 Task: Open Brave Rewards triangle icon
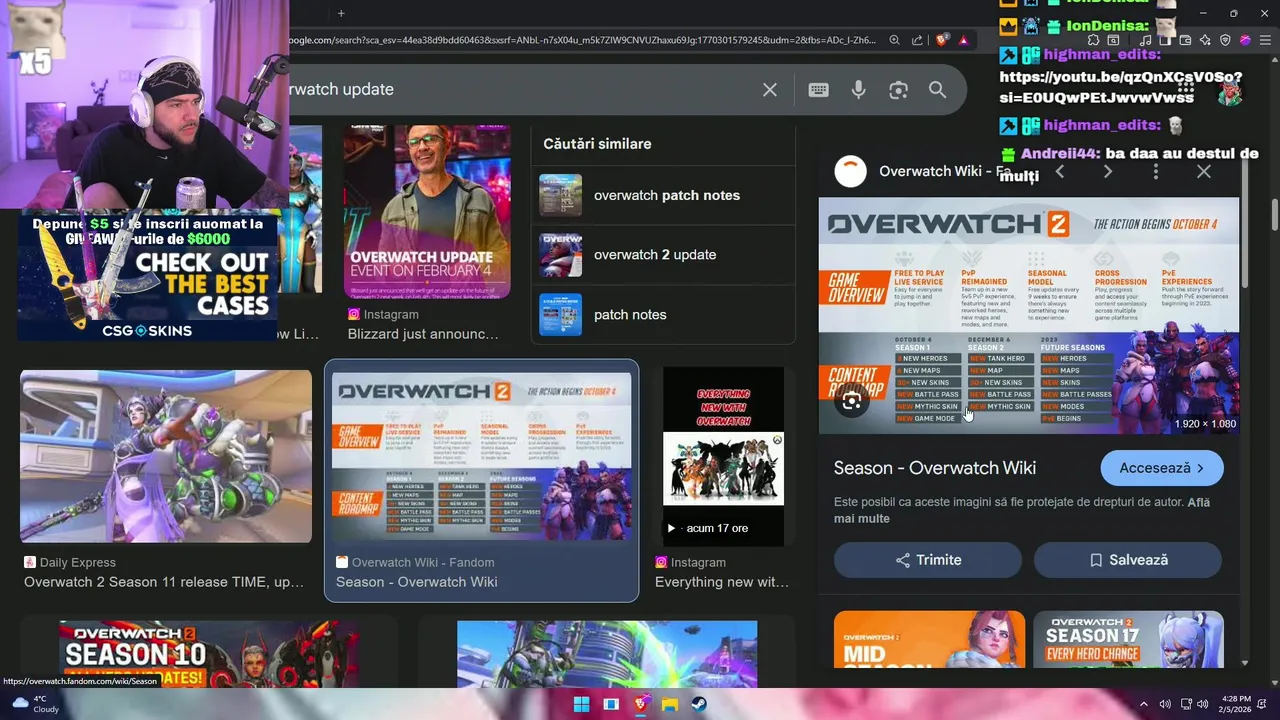964,40
